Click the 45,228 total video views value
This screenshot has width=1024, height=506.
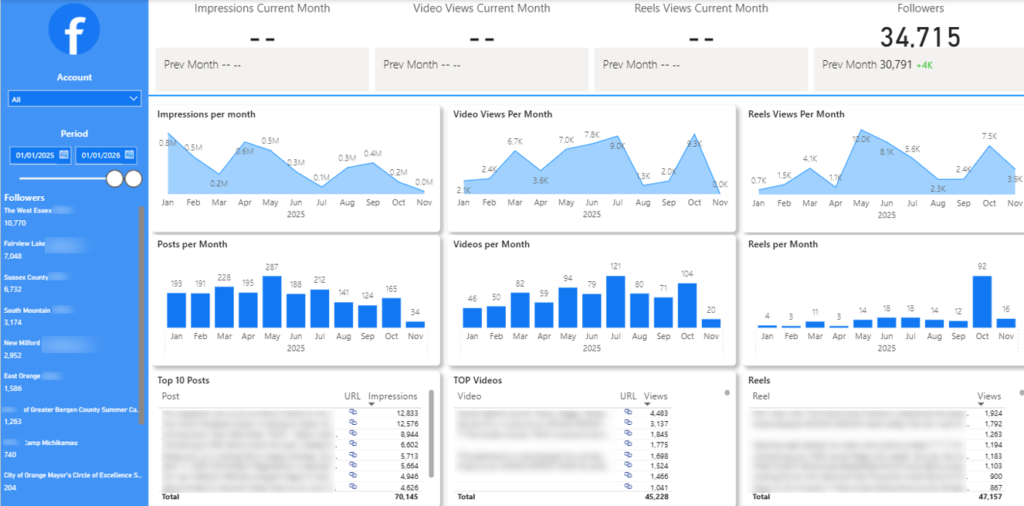[658, 497]
